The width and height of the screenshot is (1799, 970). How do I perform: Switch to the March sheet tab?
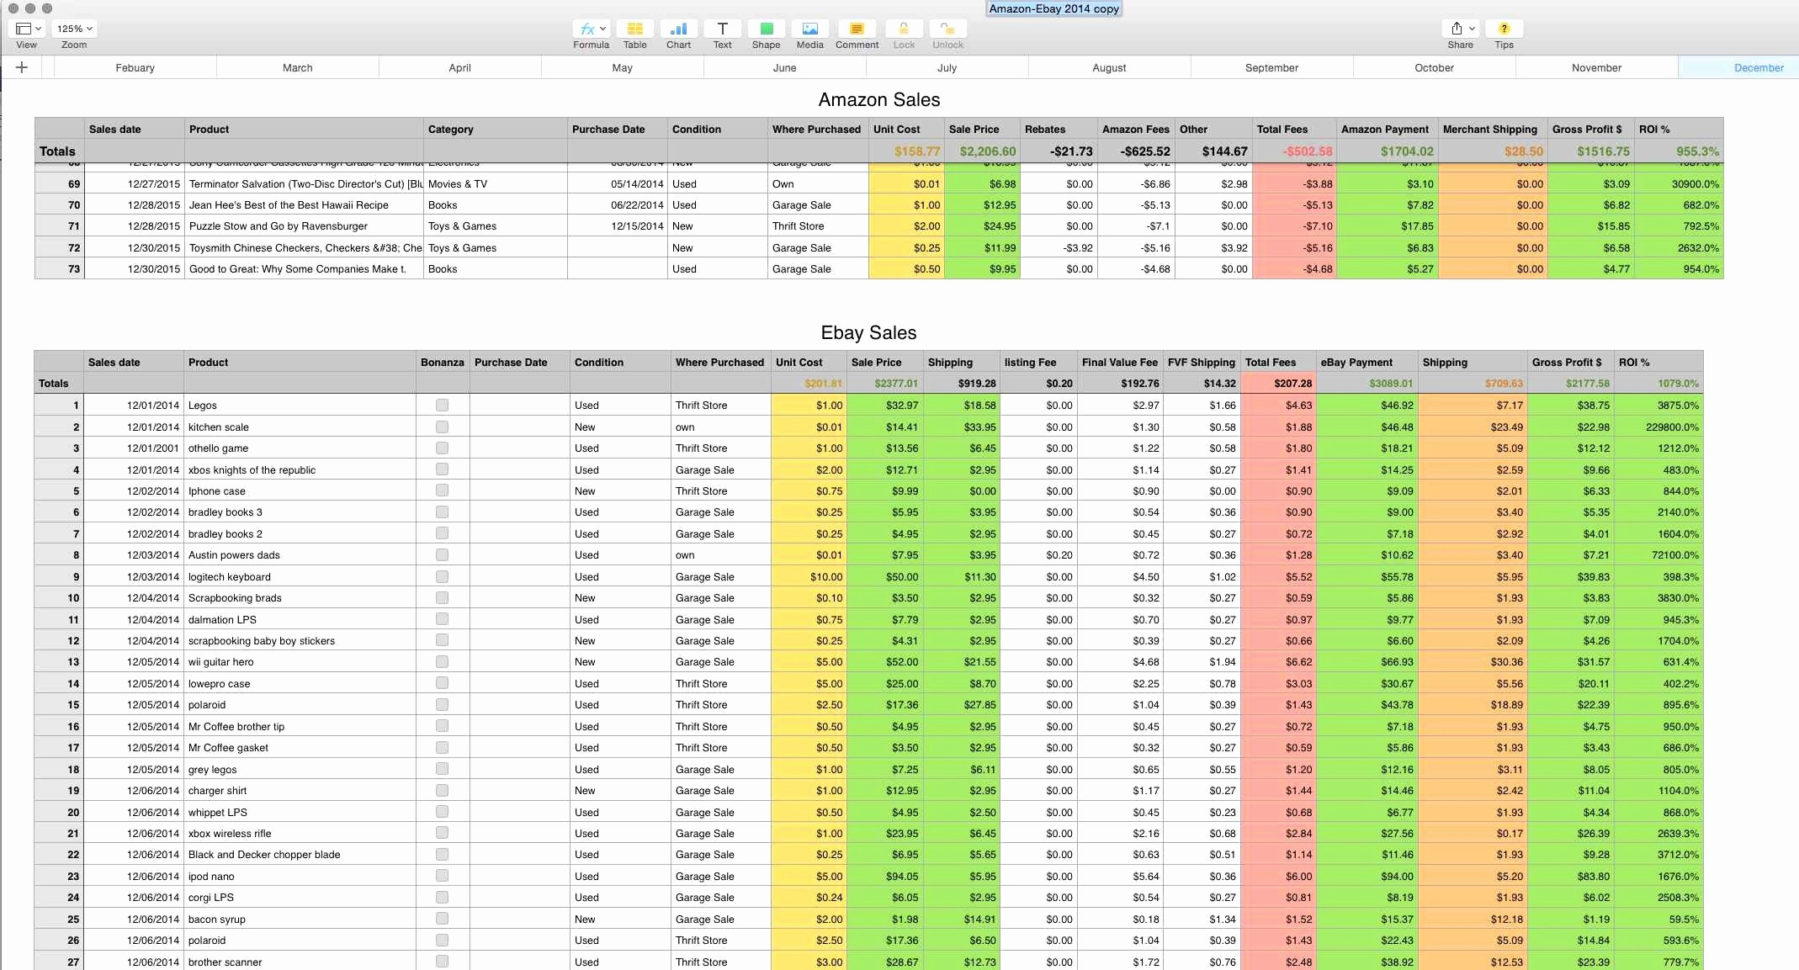[297, 67]
